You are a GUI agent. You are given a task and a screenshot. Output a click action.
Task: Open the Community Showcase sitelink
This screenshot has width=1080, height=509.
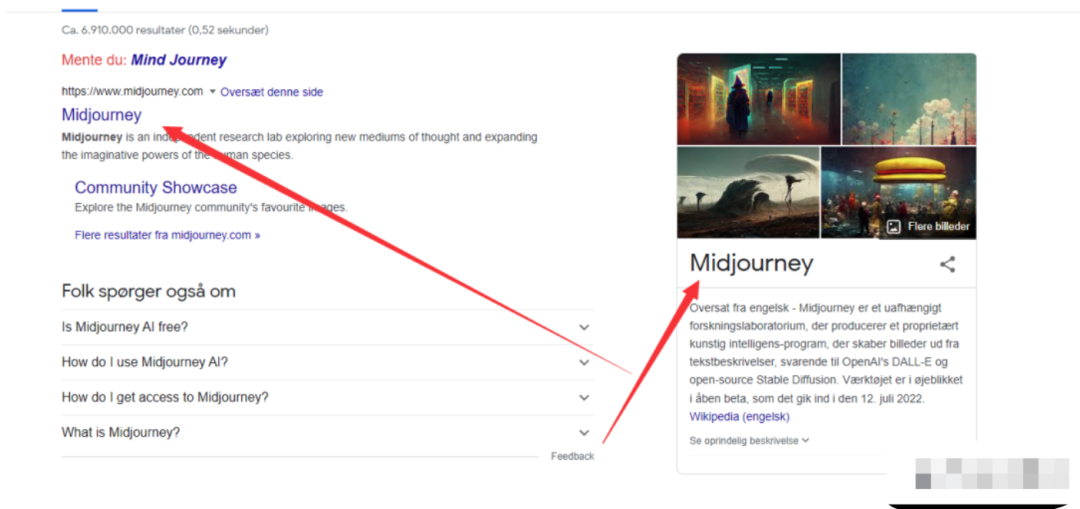(x=156, y=187)
